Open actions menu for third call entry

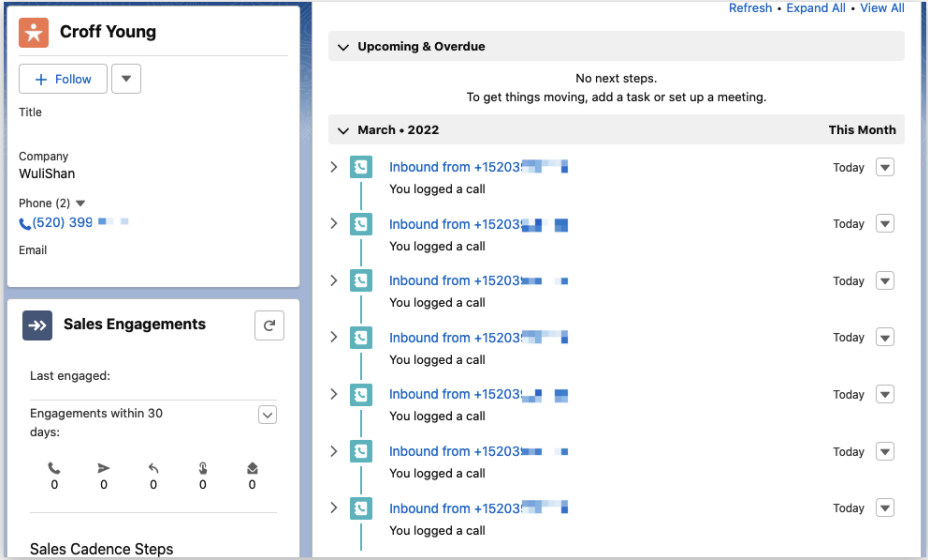pos(885,281)
